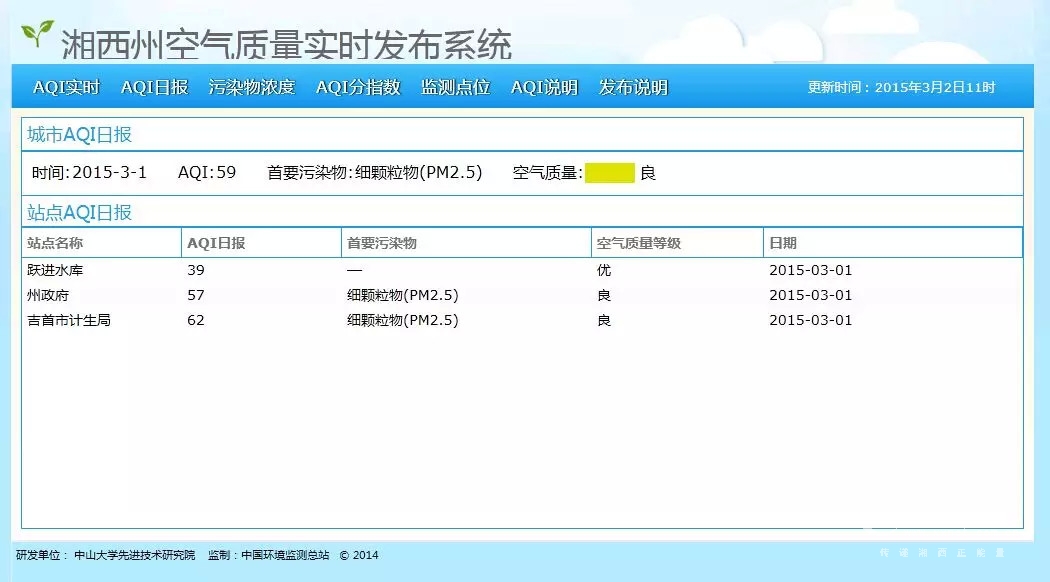The image size is (1050, 582).
Task: Open 监测点位 in the navigation bar
Action: (x=455, y=87)
